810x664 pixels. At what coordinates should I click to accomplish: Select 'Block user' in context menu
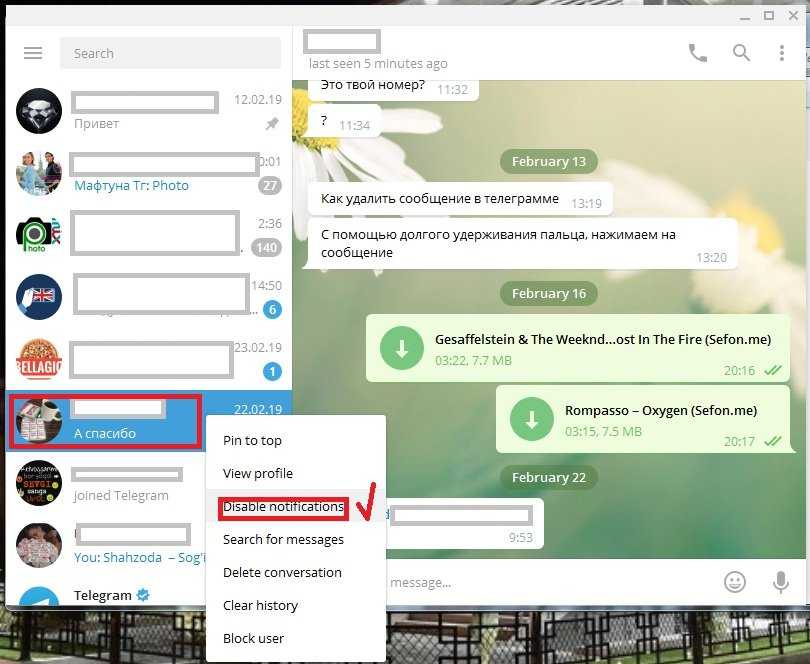click(295, 638)
